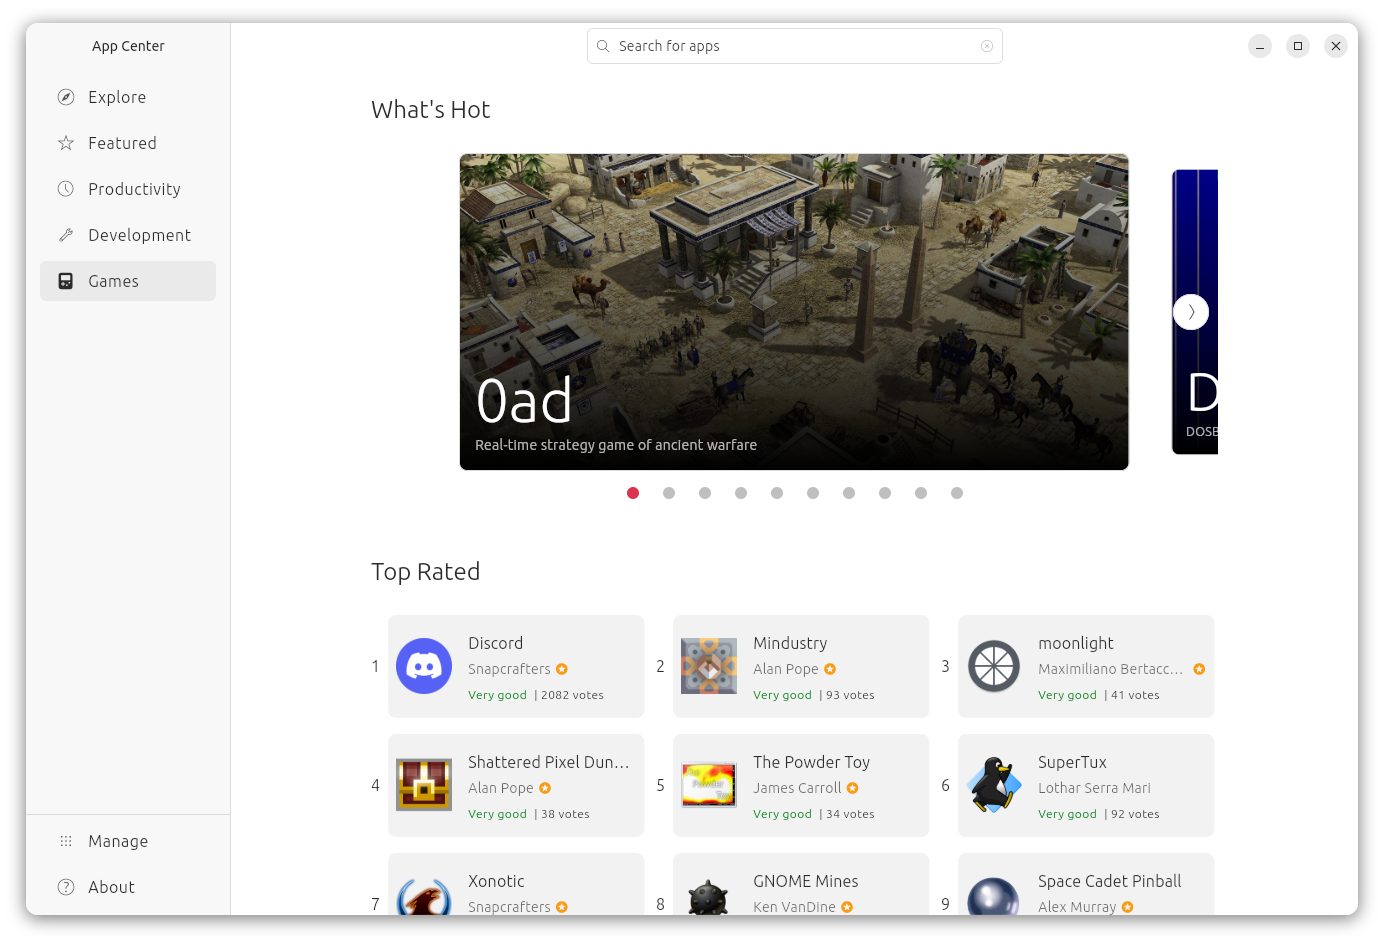The width and height of the screenshot is (1384, 944).
Task: Open the Mindustry app icon
Action: point(709,666)
